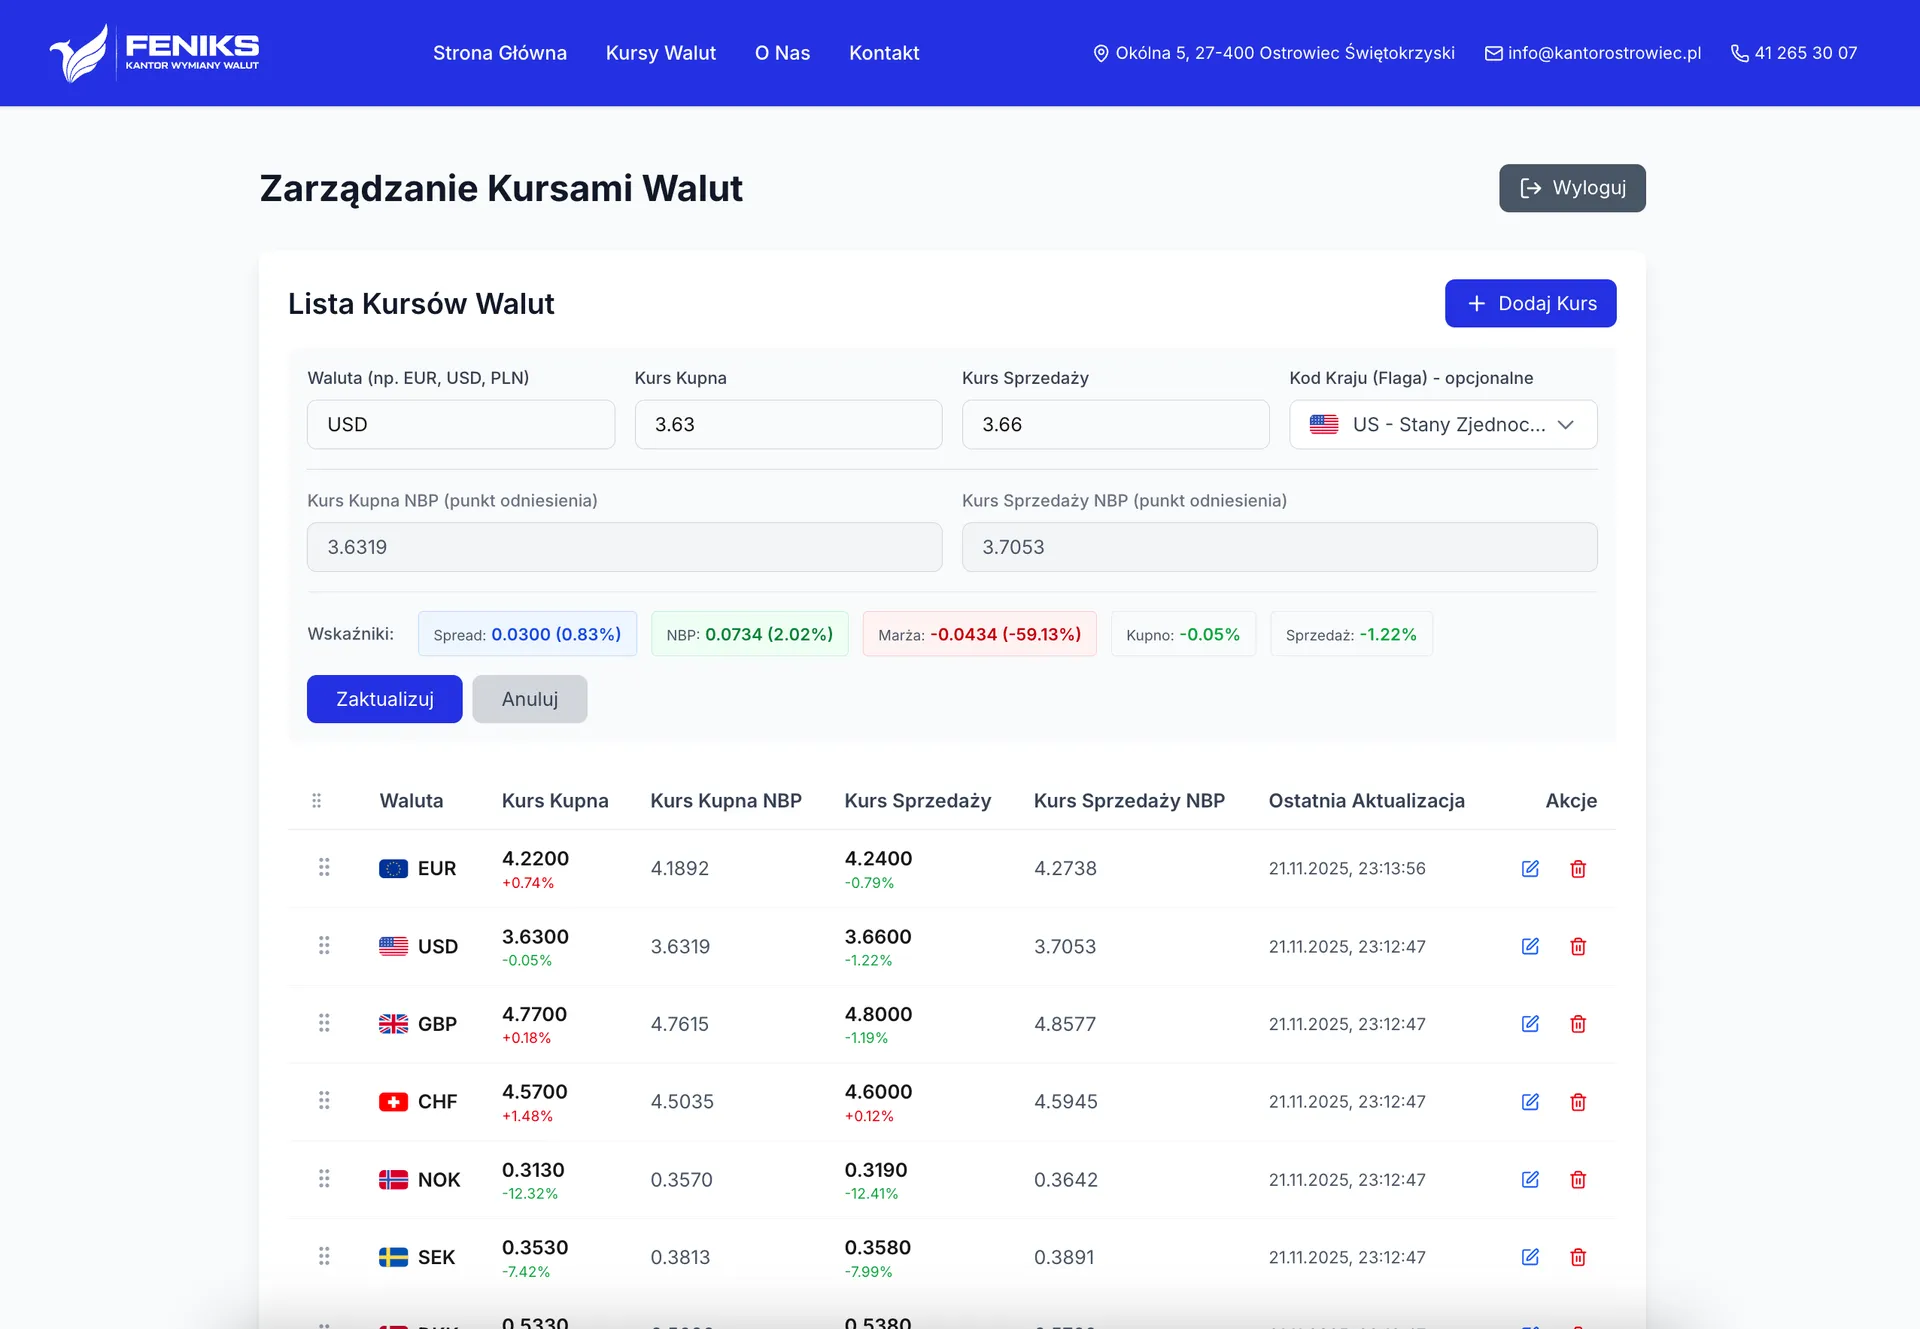Screen dimensions: 1920x1329
Task: Go to O Nas page
Action: coord(782,53)
